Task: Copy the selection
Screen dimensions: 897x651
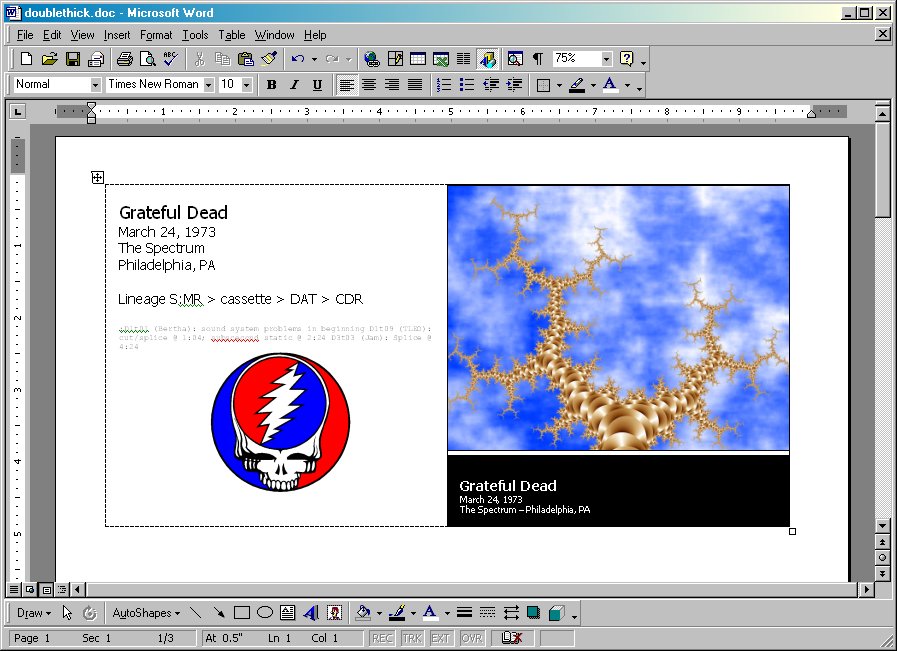Action: pyautogui.click(x=223, y=58)
